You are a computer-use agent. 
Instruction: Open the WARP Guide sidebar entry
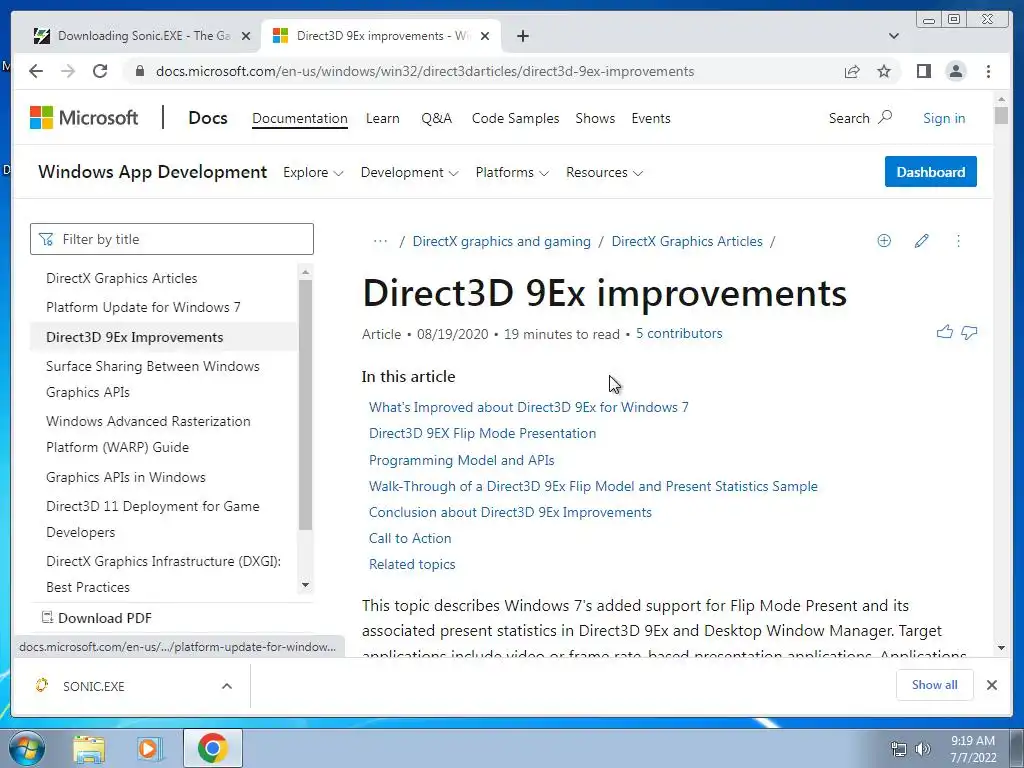148,434
